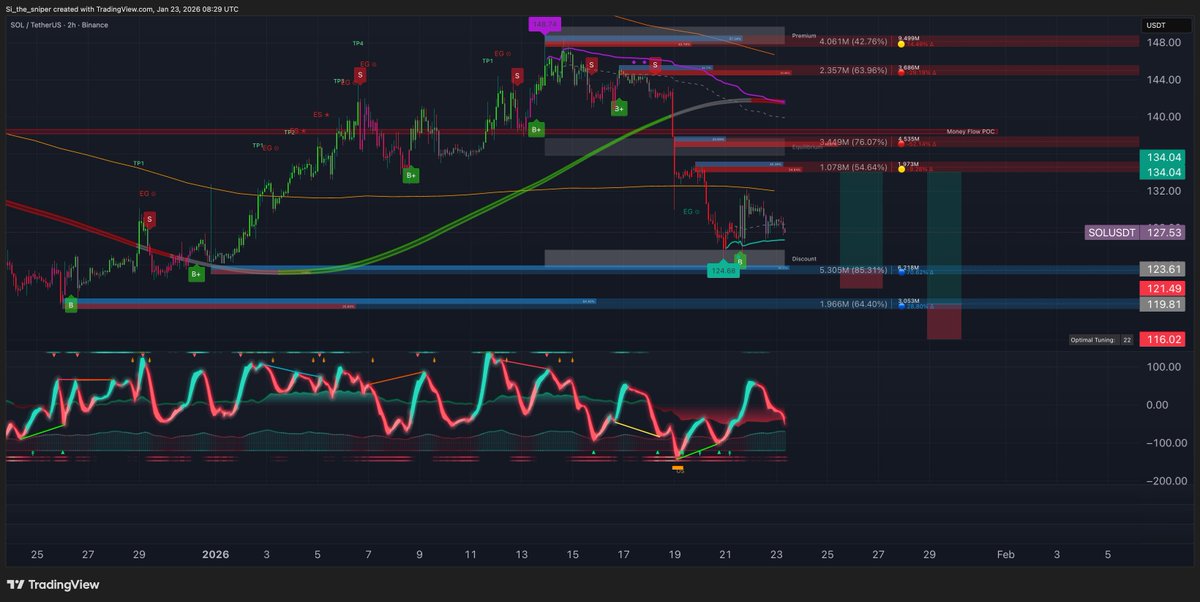Click the red 116.02 price label
This screenshot has height=602, width=1200.
1163,340
